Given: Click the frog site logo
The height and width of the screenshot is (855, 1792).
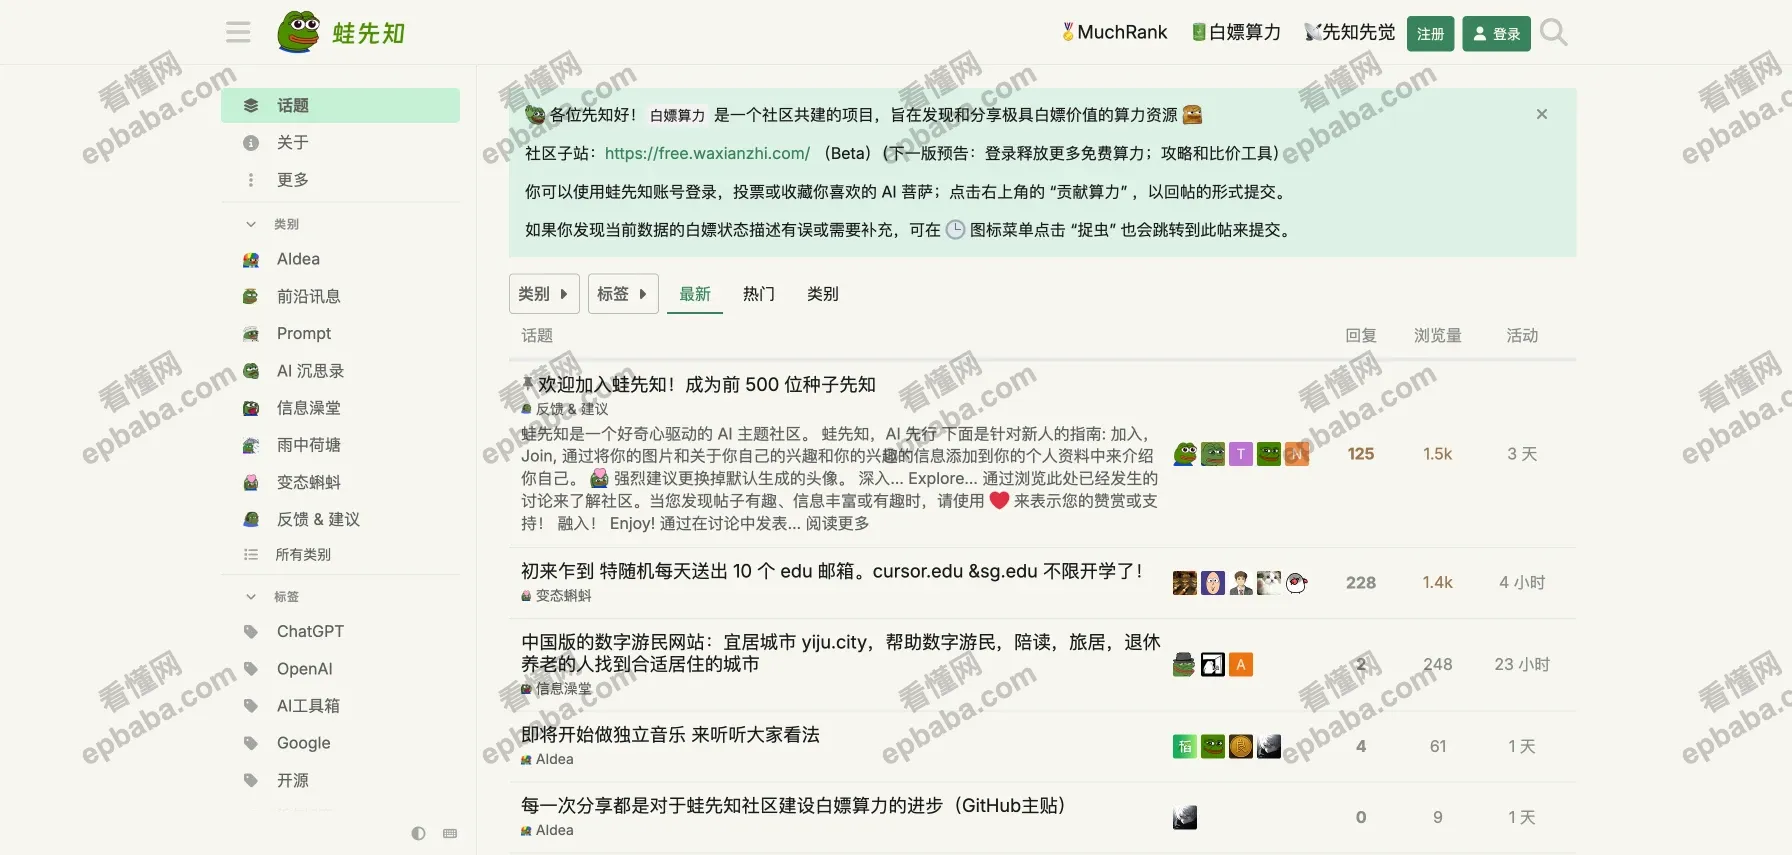Looking at the screenshot, I should (x=341, y=32).
